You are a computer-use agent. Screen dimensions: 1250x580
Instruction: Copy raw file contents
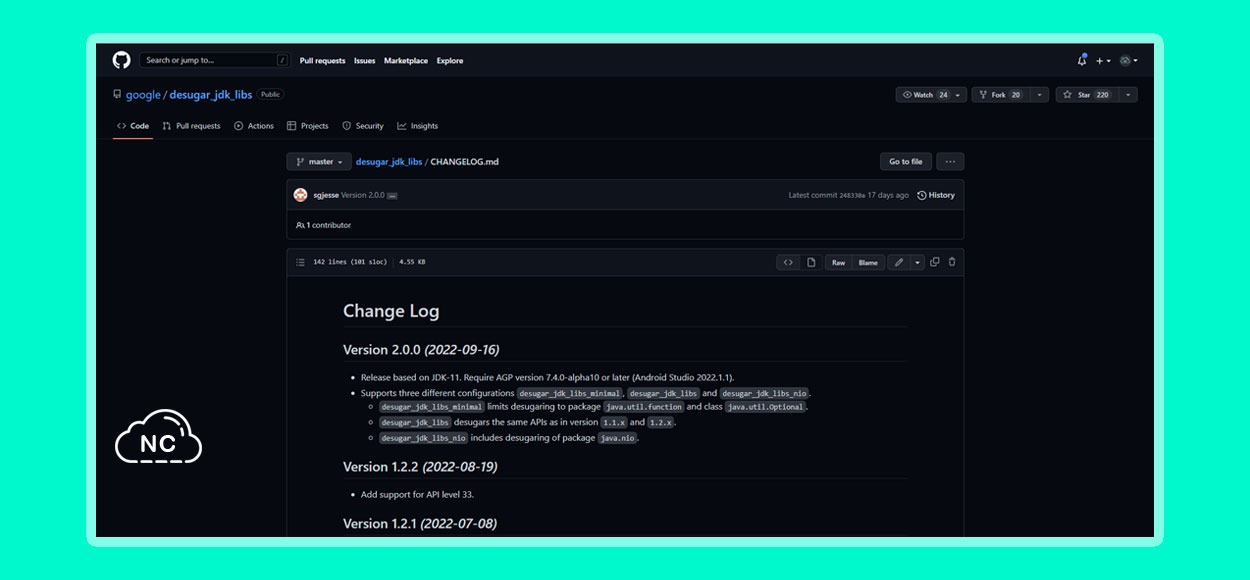pyautogui.click(x=935, y=262)
